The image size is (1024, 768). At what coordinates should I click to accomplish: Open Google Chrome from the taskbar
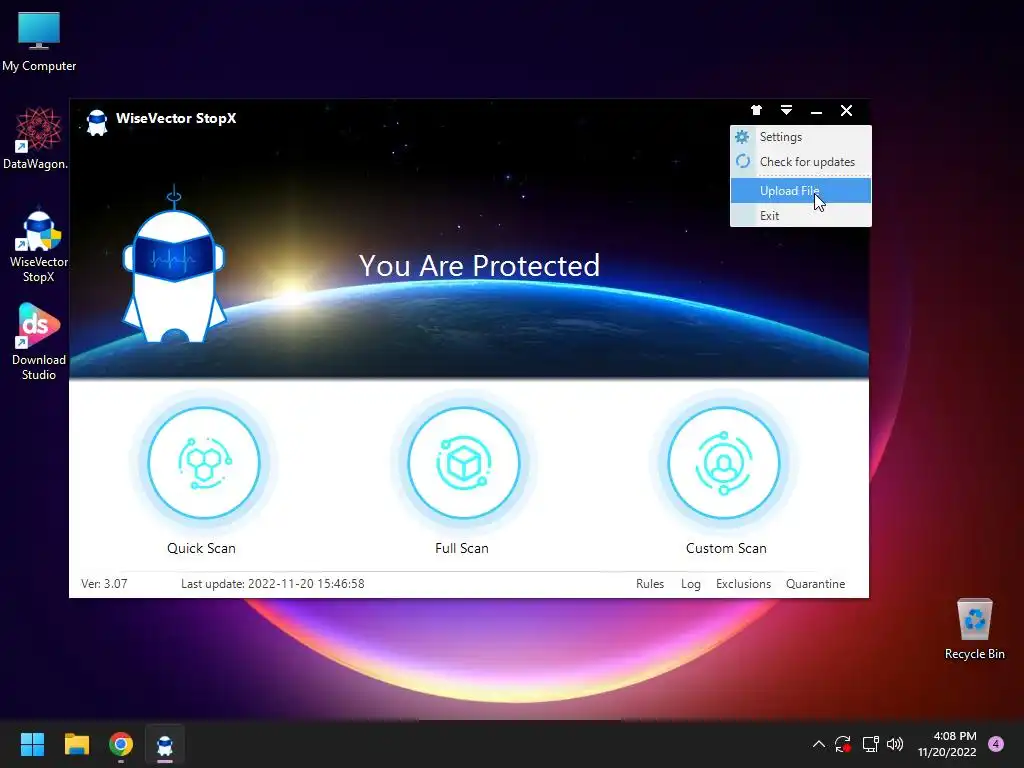[121, 744]
